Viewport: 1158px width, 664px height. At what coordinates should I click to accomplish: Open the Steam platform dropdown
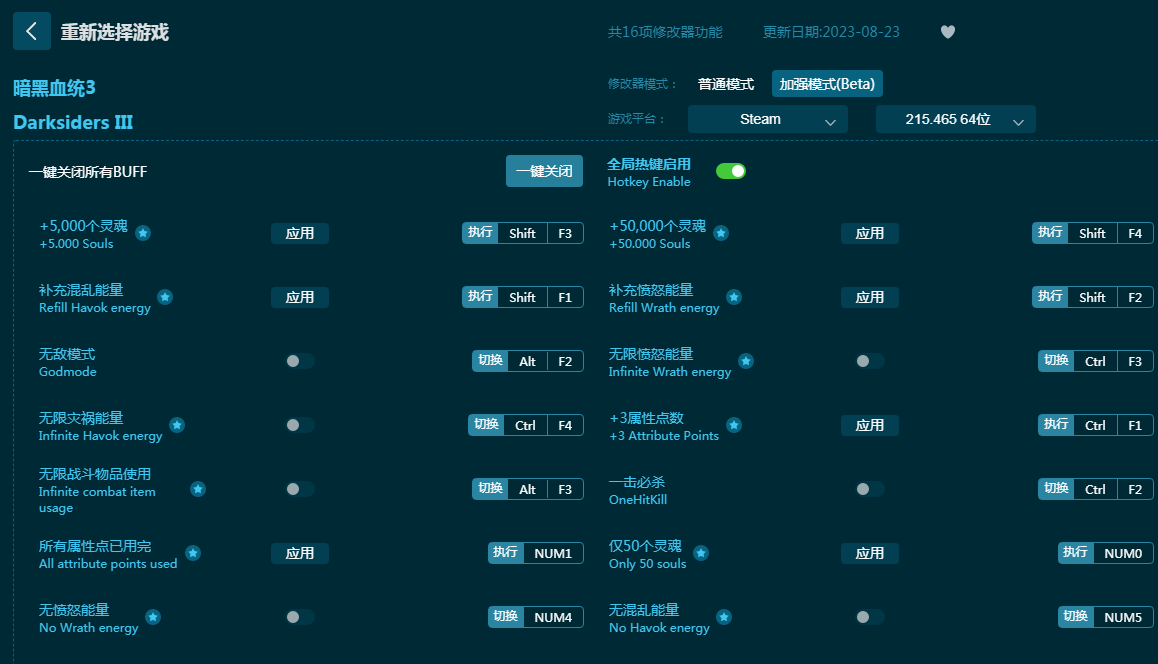point(767,120)
